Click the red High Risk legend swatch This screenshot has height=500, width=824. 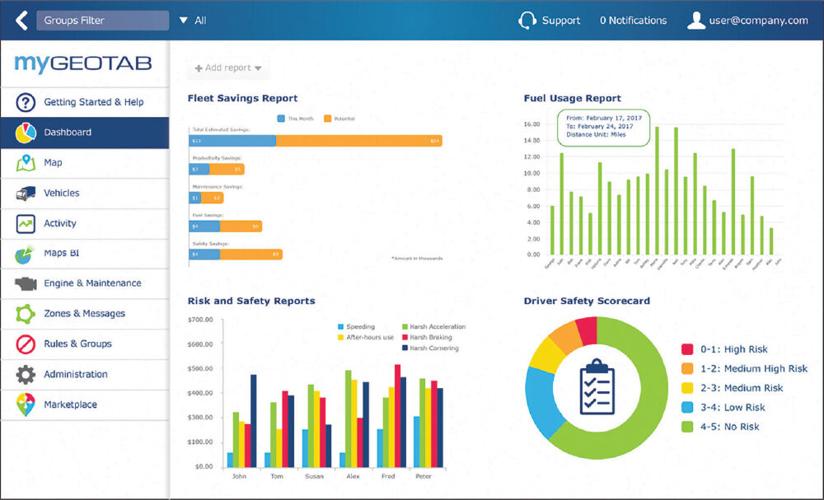[x=687, y=349]
